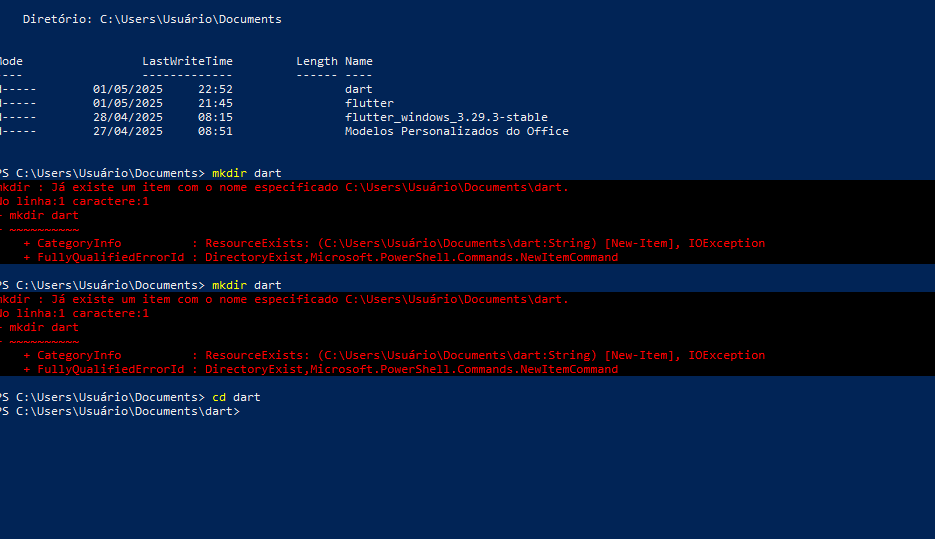Click the 'LastWriteTime' column header

tap(187, 61)
